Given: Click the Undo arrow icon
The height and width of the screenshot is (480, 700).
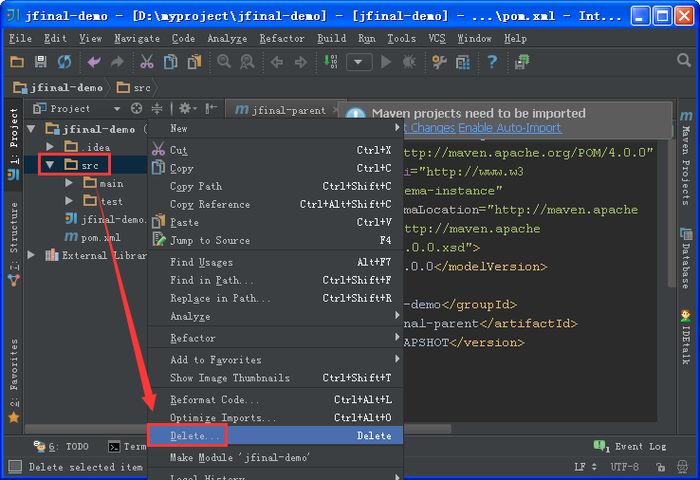Looking at the screenshot, I should coord(94,62).
